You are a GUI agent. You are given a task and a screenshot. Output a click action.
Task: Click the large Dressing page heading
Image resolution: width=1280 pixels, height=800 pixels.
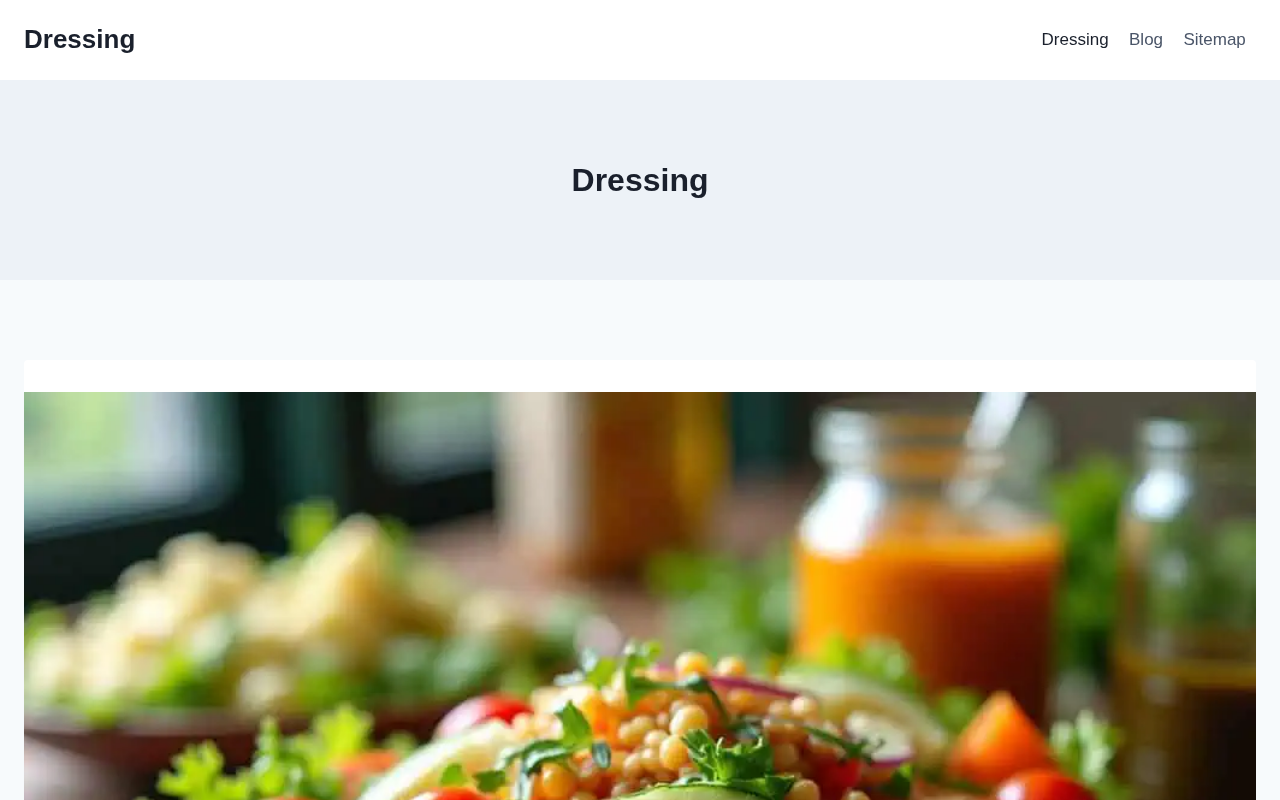(x=640, y=180)
